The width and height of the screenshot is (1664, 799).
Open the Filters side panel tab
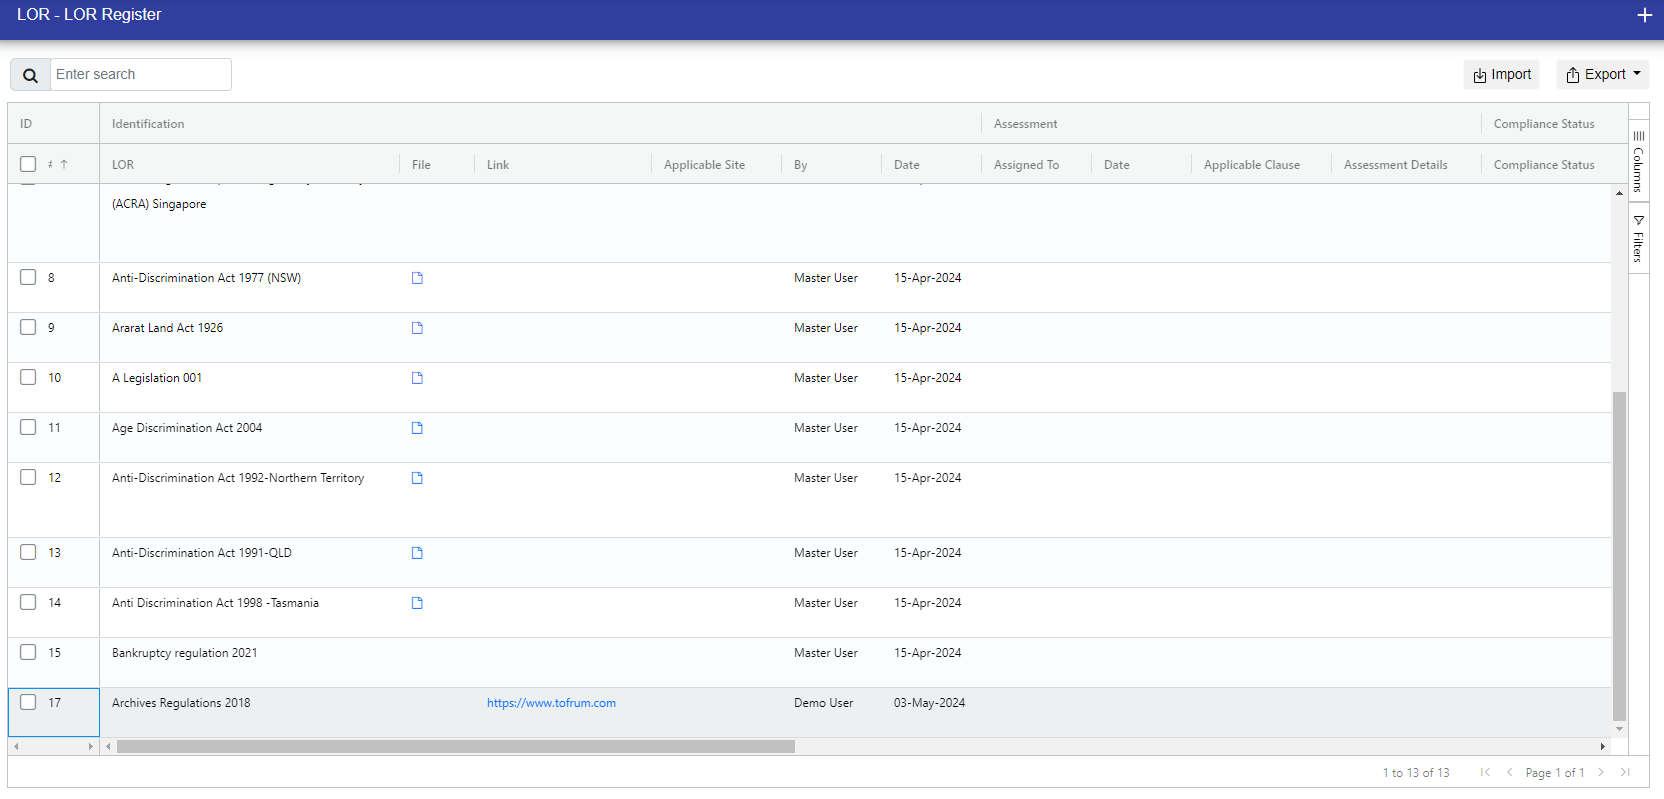[1638, 238]
